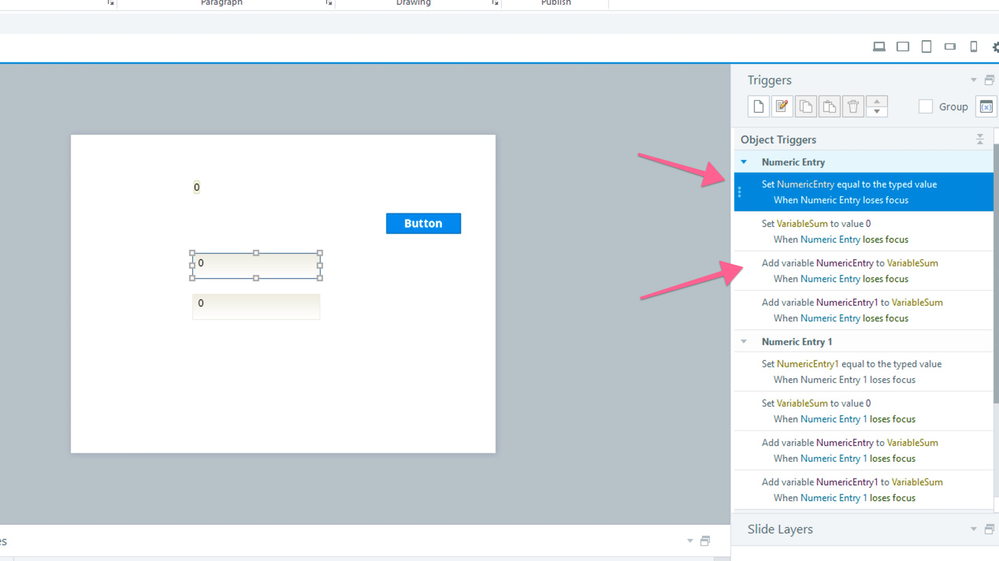Select the Numeric Entry group header
This screenshot has width=999, height=561.
click(x=863, y=162)
